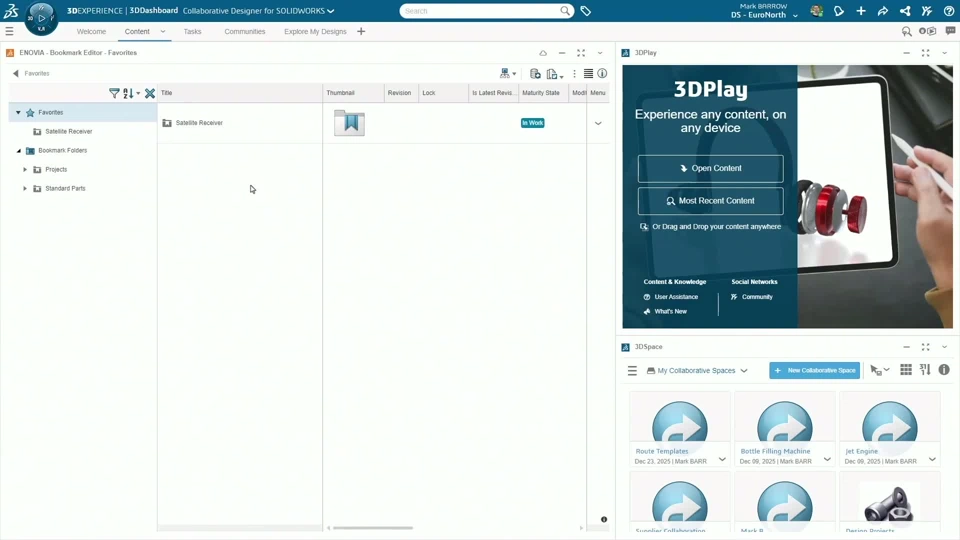Viewport: 960px width, 540px height.
Task: Open the Satellite Receiver row menu chevron
Action: pos(598,123)
